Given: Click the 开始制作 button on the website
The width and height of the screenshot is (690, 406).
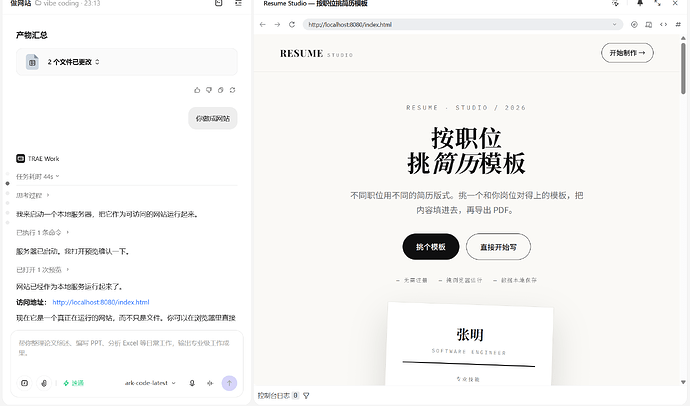Looking at the screenshot, I should coord(627,53).
